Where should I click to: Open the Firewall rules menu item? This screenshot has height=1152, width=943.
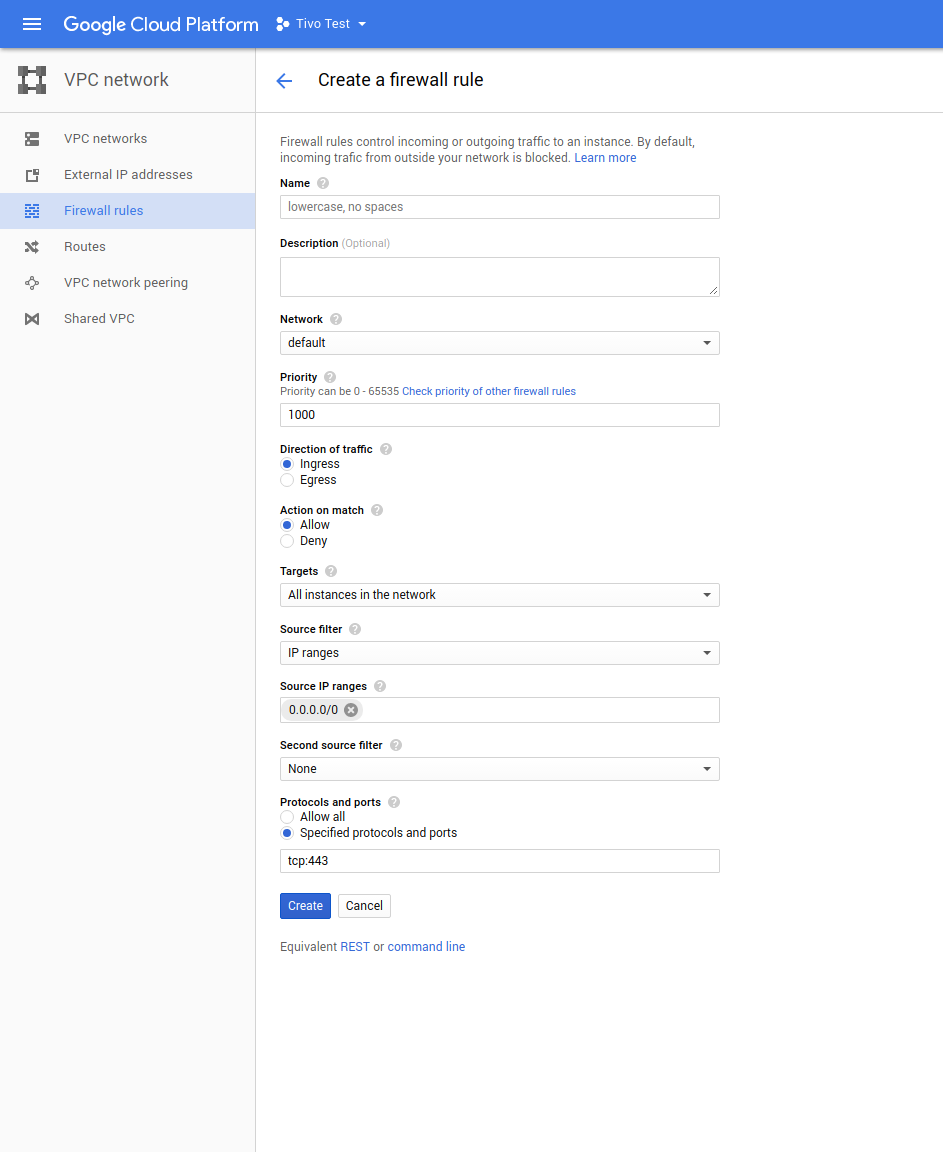[104, 211]
